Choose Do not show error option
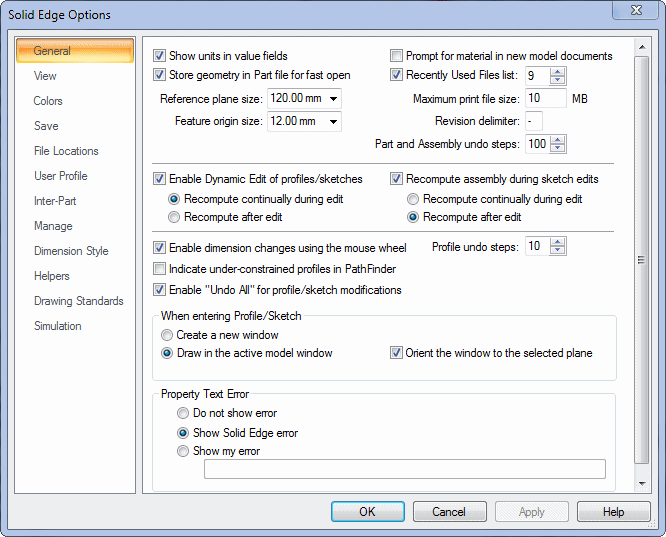The height and width of the screenshot is (537, 666). point(183,413)
